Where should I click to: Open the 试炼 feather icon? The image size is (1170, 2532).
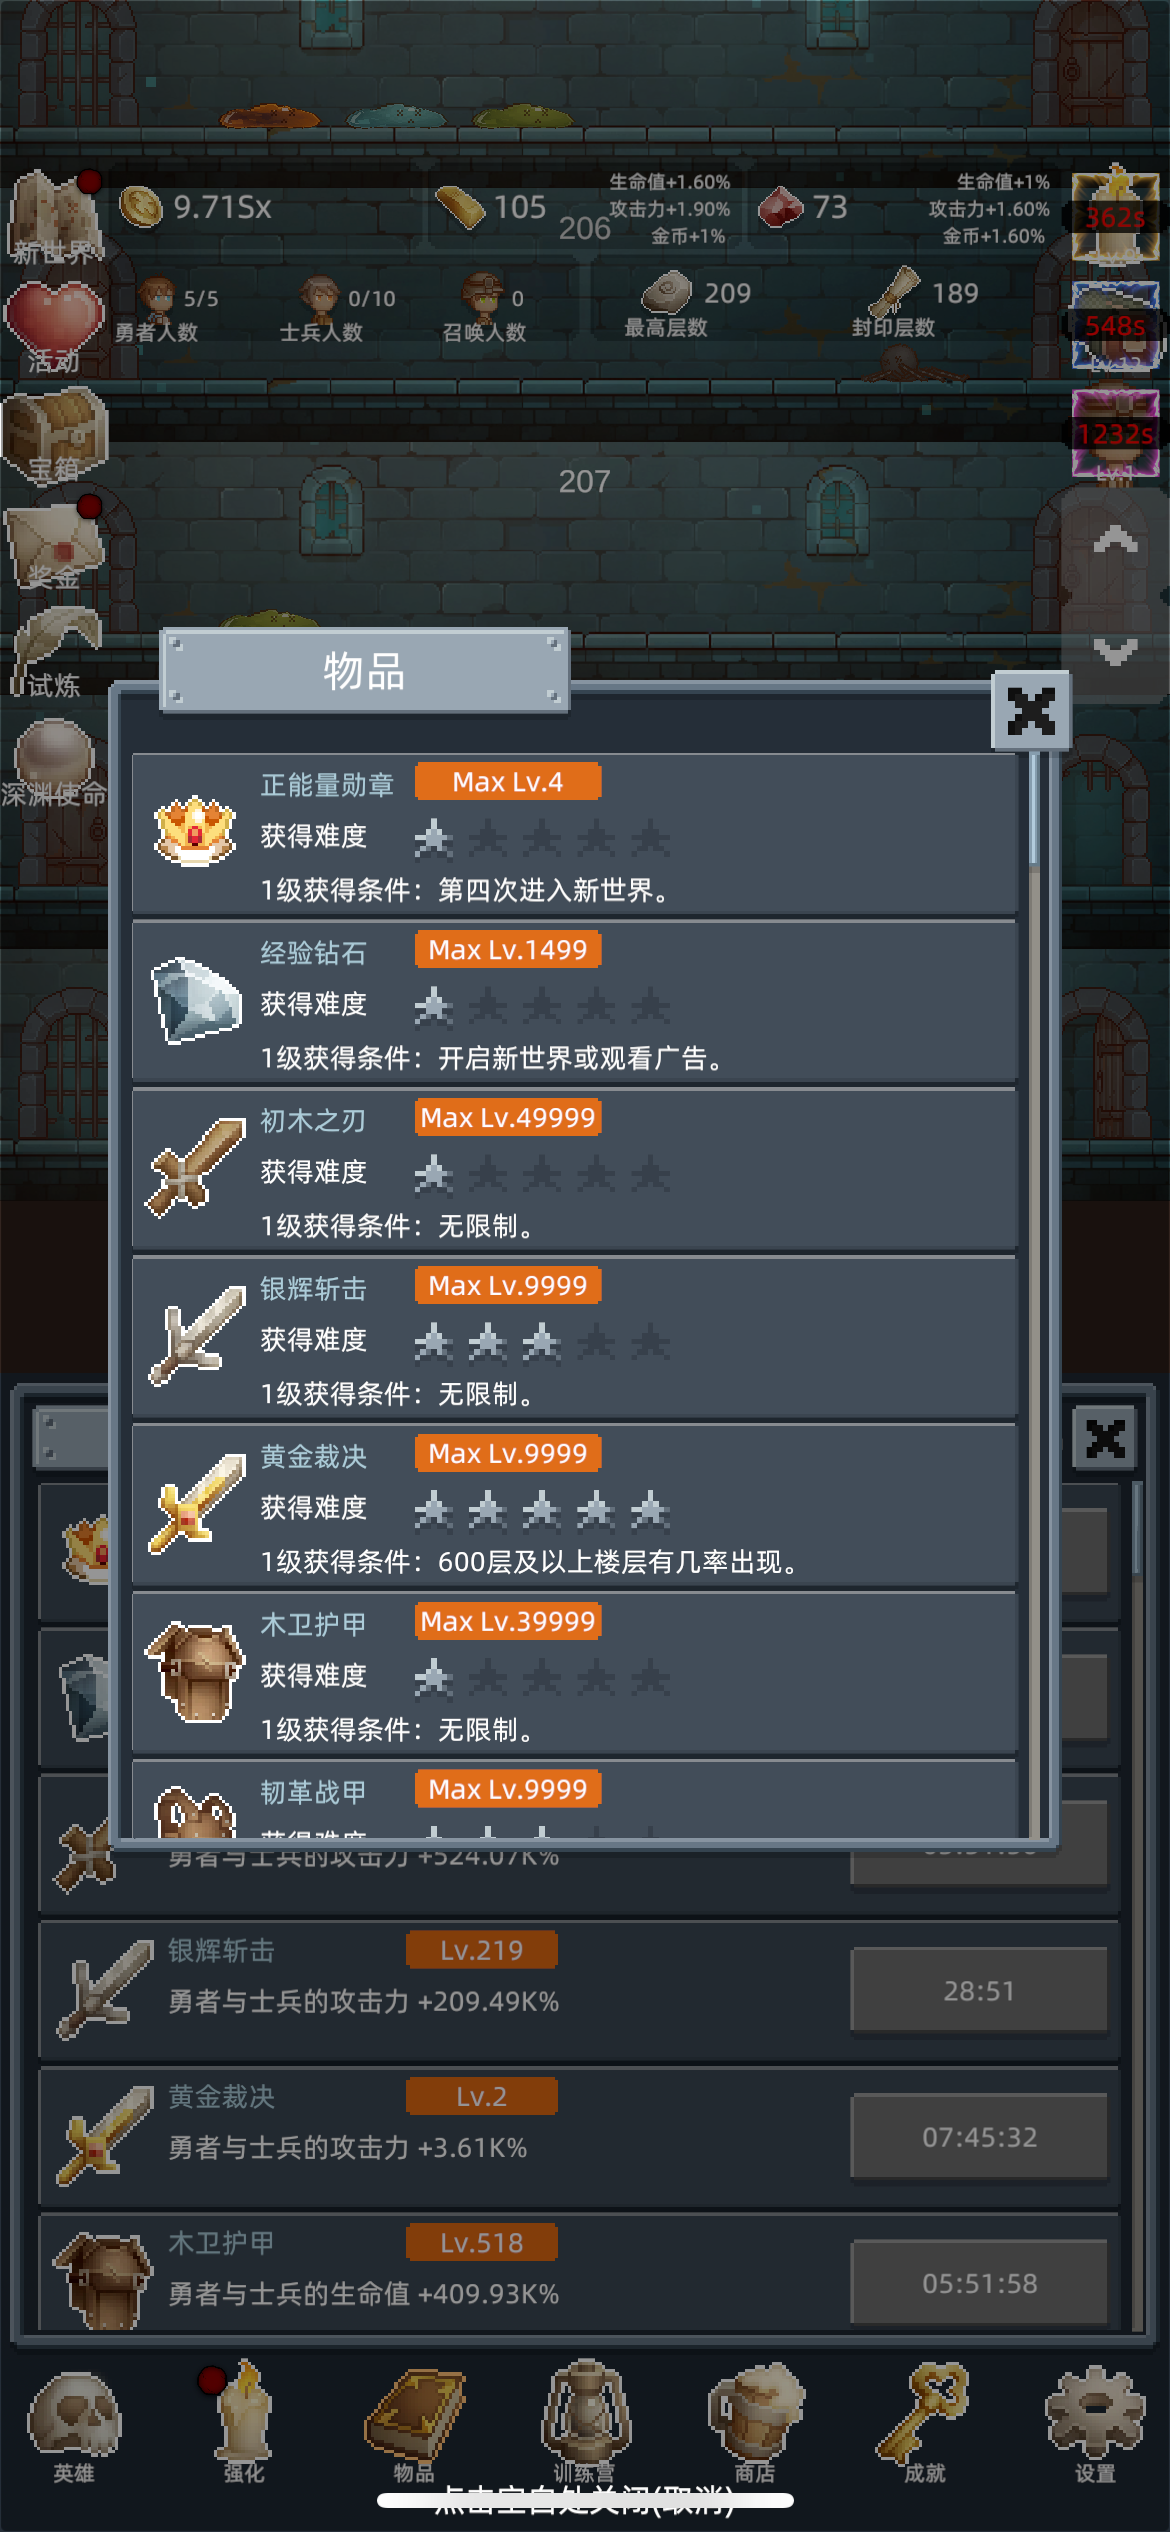(x=54, y=652)
